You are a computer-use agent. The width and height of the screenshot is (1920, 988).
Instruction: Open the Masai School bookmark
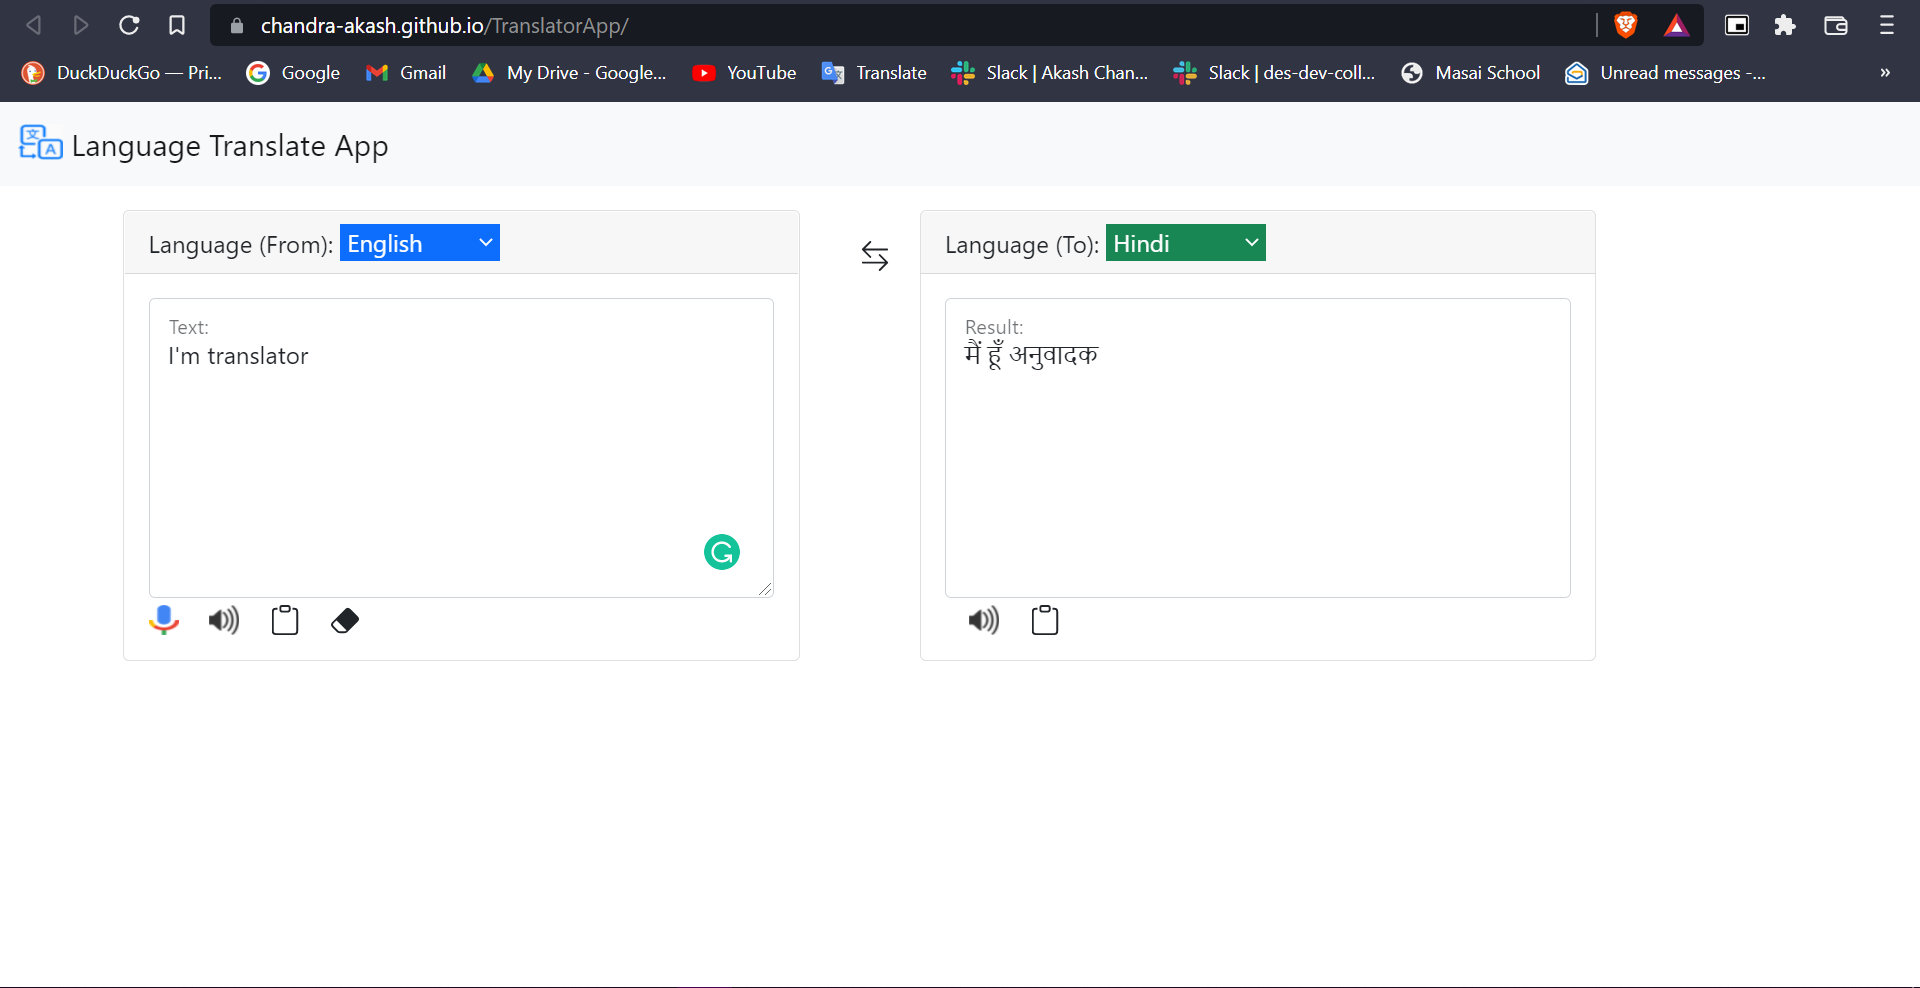1471,73
